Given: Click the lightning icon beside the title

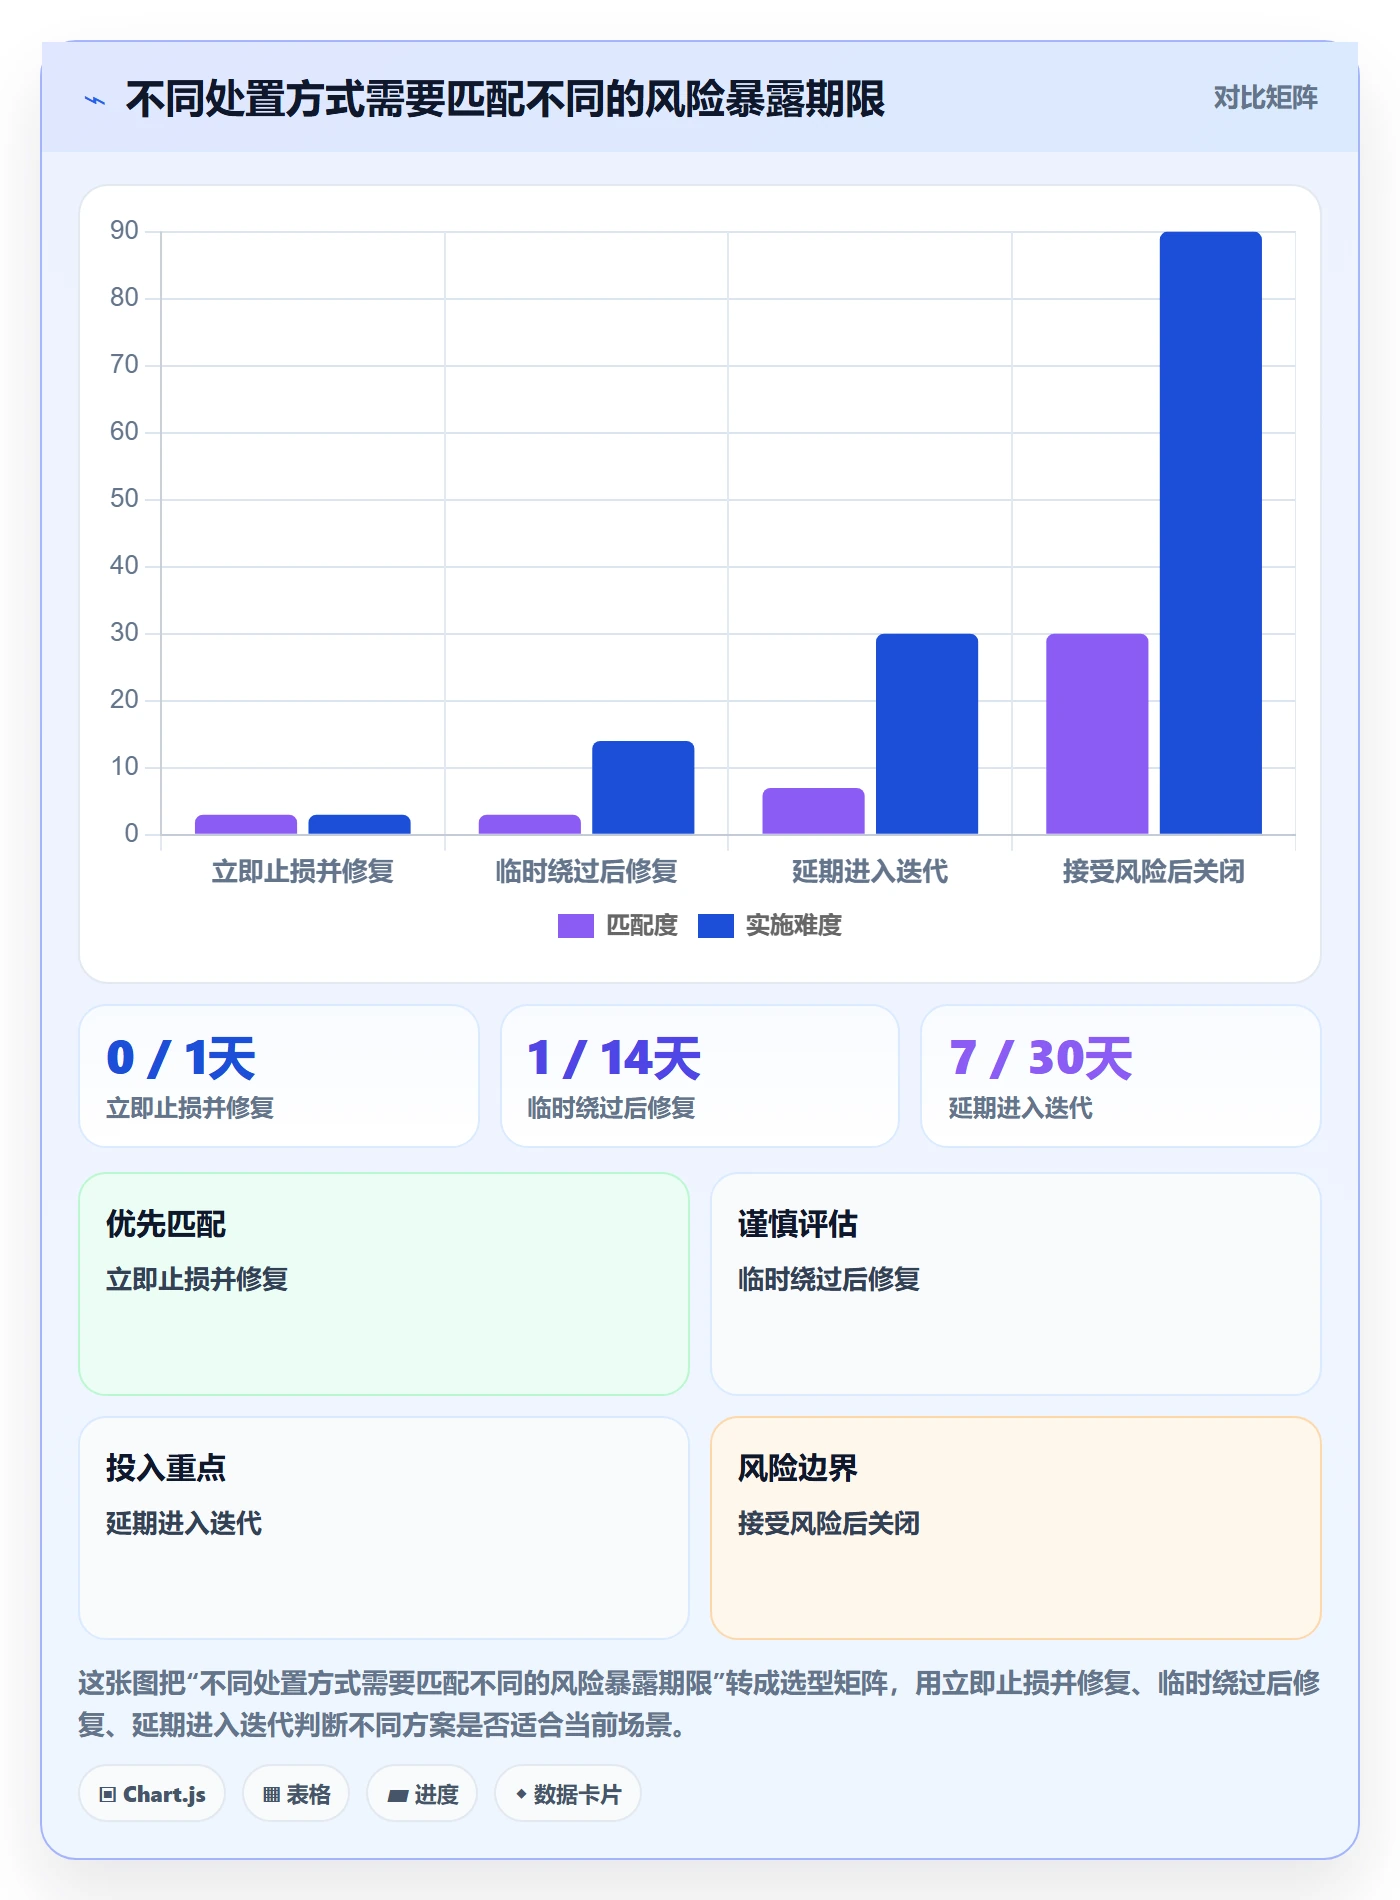Looking at the screenshot, I should [95, 100].
